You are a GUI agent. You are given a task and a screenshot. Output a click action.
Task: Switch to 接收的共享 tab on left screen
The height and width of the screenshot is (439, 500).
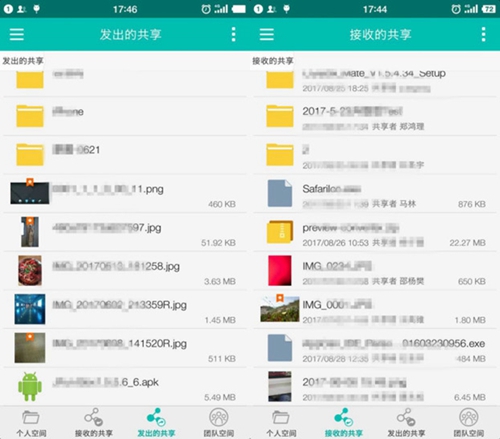(94, 423)
